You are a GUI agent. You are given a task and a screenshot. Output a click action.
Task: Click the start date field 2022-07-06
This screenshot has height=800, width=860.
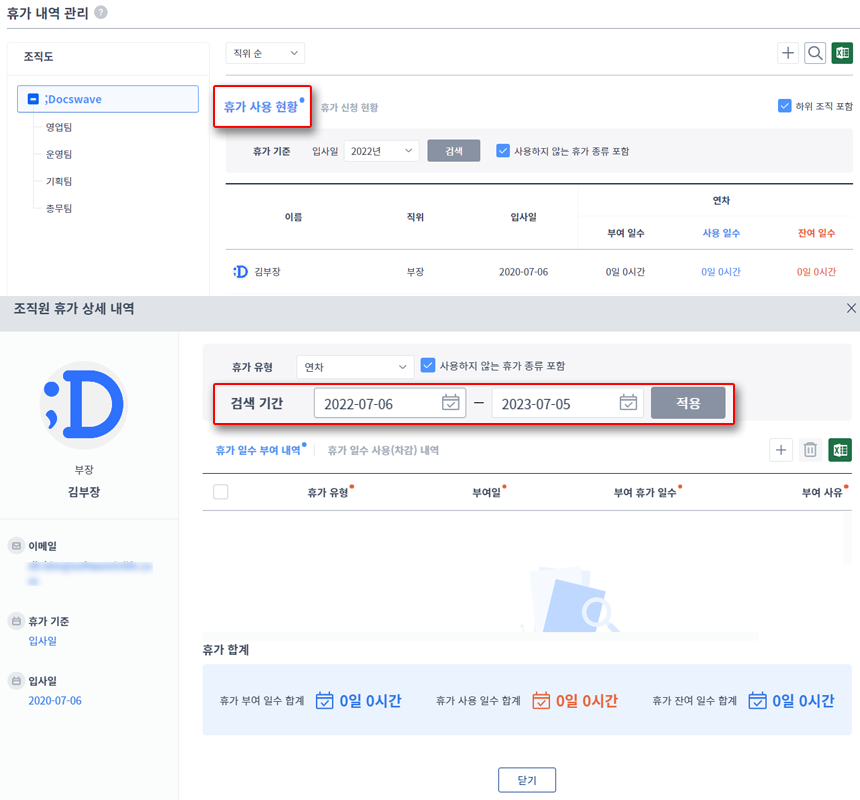pyautogui.click(x=390, y=403)
